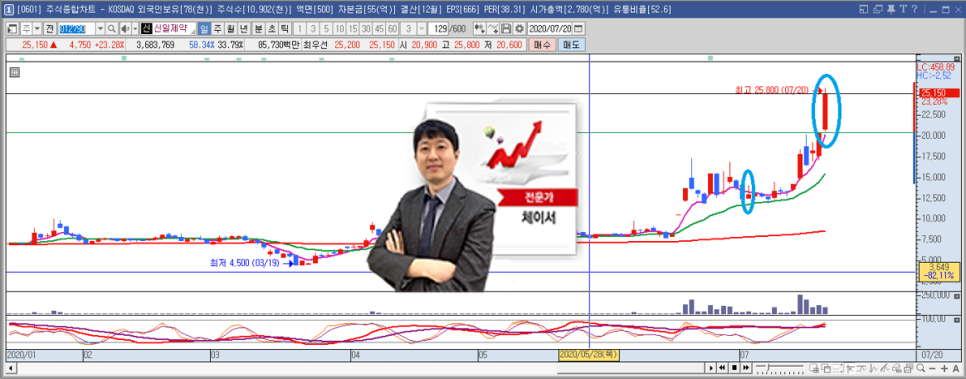This screenshot has width=966, height=379.
Task: Click the rewind double-arrow control
Action: pyautogui.click(x=722, y=368)
